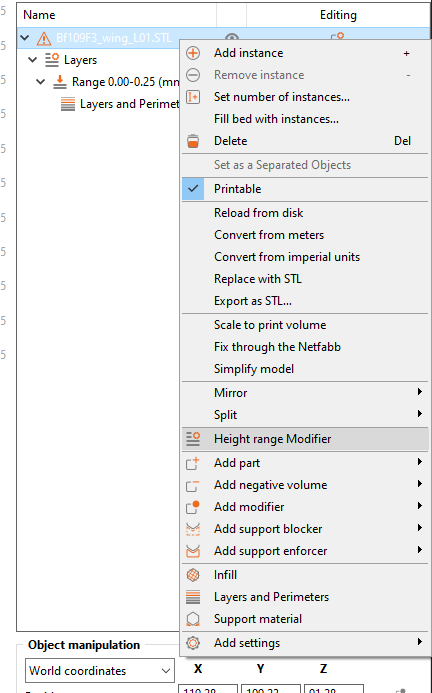Click the Layers tree icon
The height and width of the screenshot is (693, 432).
tap(52, 60)
